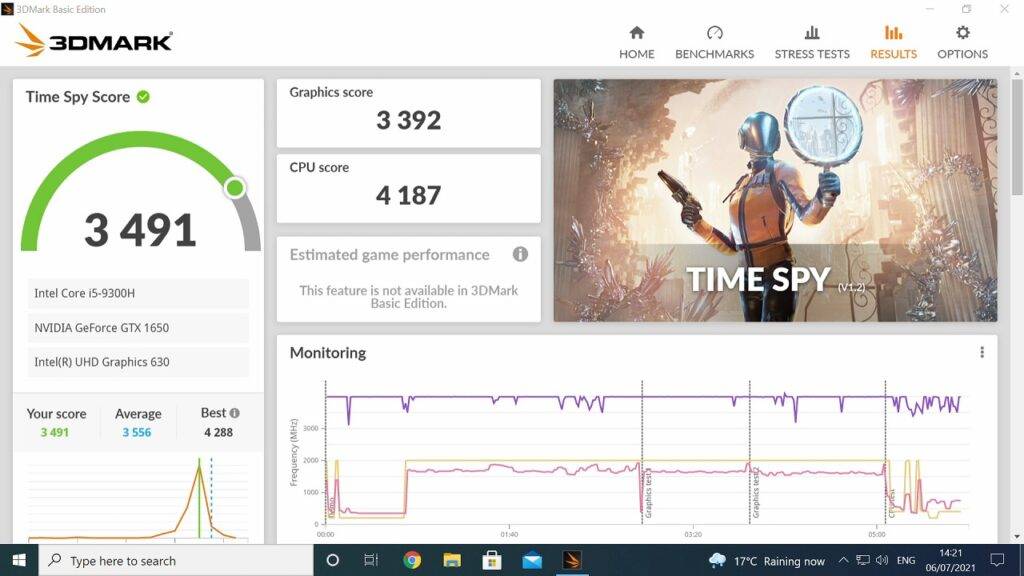The width and height of the screenshot is (1024, 576).
Task: Open the Windows Start menu
Action: click(19, 560)
